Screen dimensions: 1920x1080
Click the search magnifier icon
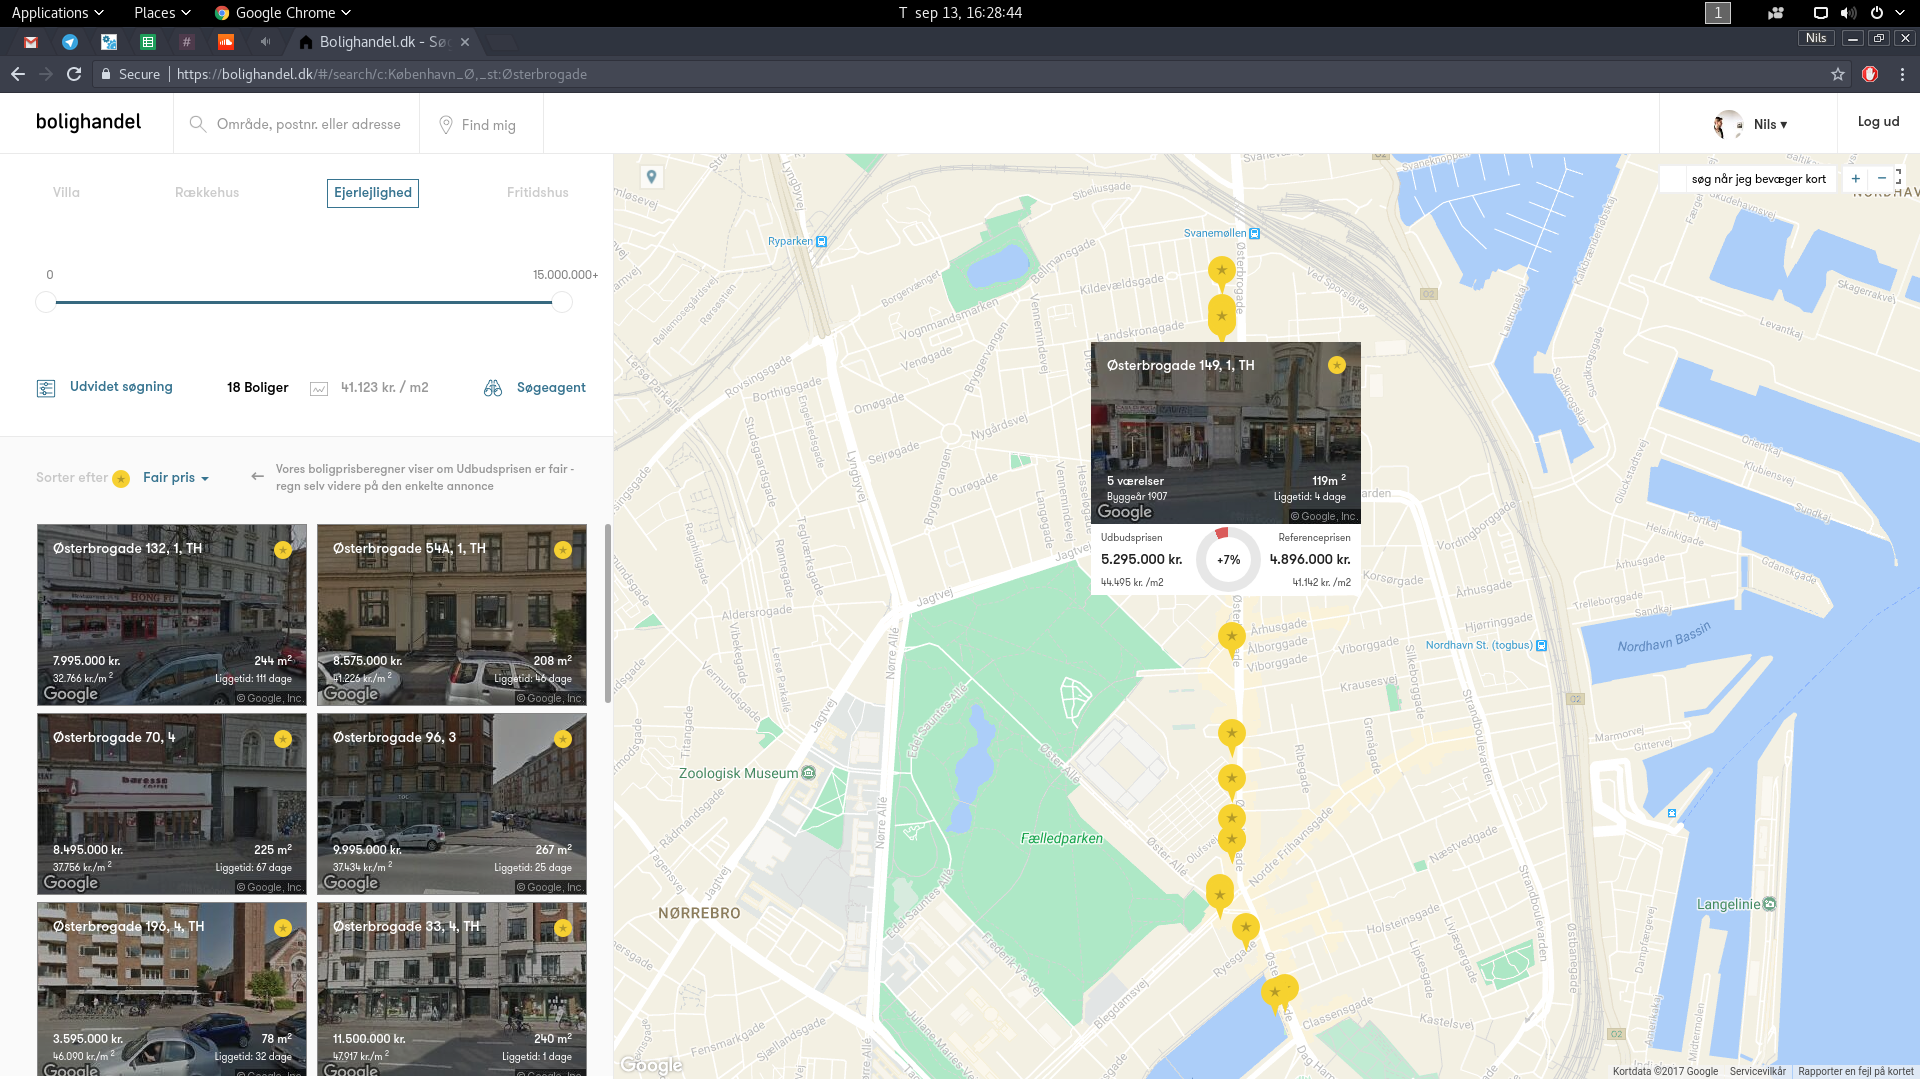coord(198,124)
